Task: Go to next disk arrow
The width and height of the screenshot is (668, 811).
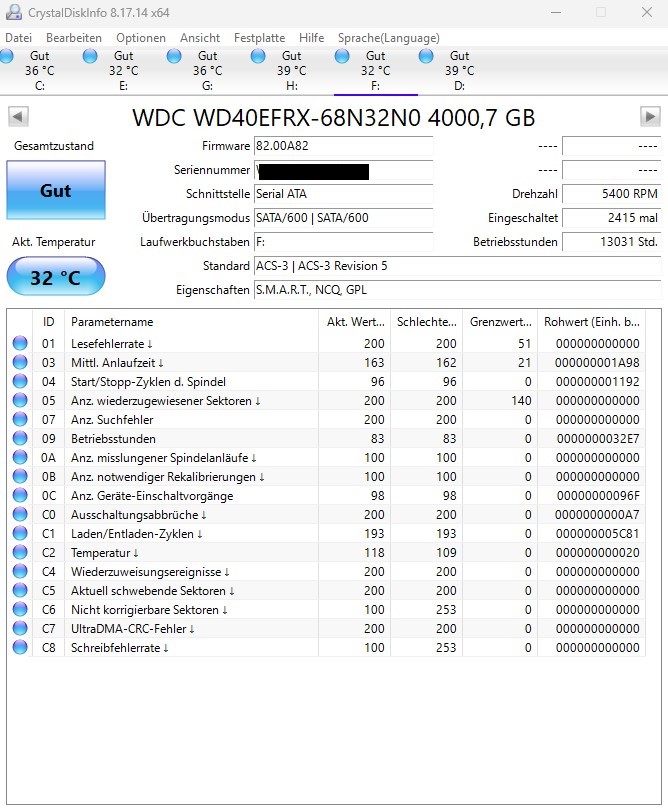Action: point(650,116)
